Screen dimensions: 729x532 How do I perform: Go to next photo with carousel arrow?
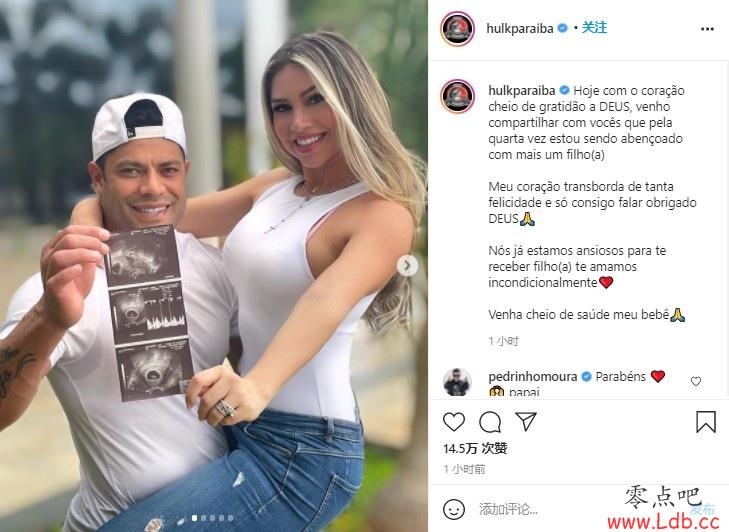(x=407, y=266)
